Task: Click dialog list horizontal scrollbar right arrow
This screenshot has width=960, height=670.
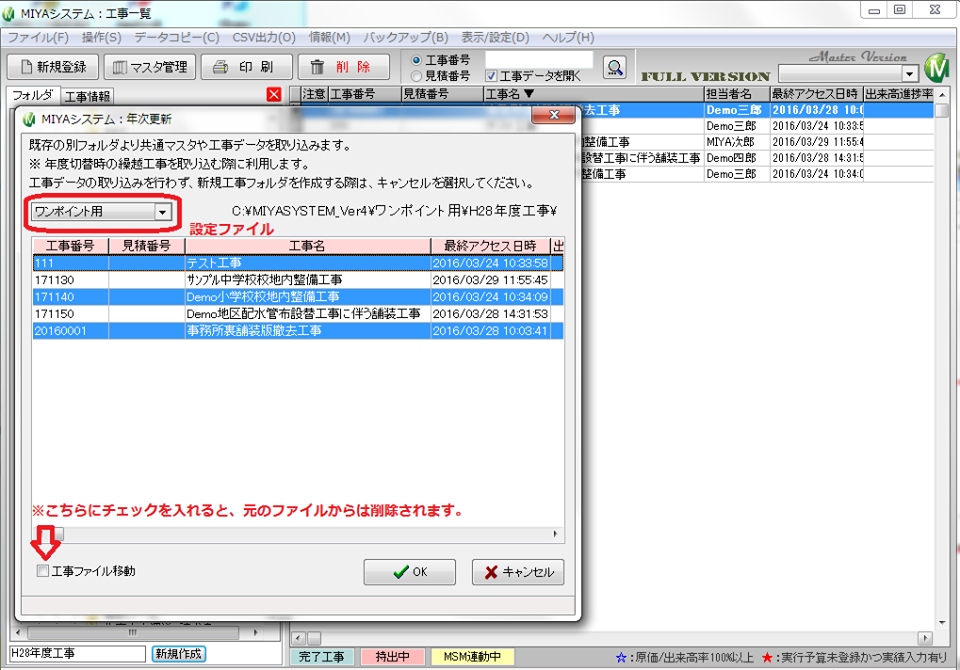Action: [x=555, y=534]
